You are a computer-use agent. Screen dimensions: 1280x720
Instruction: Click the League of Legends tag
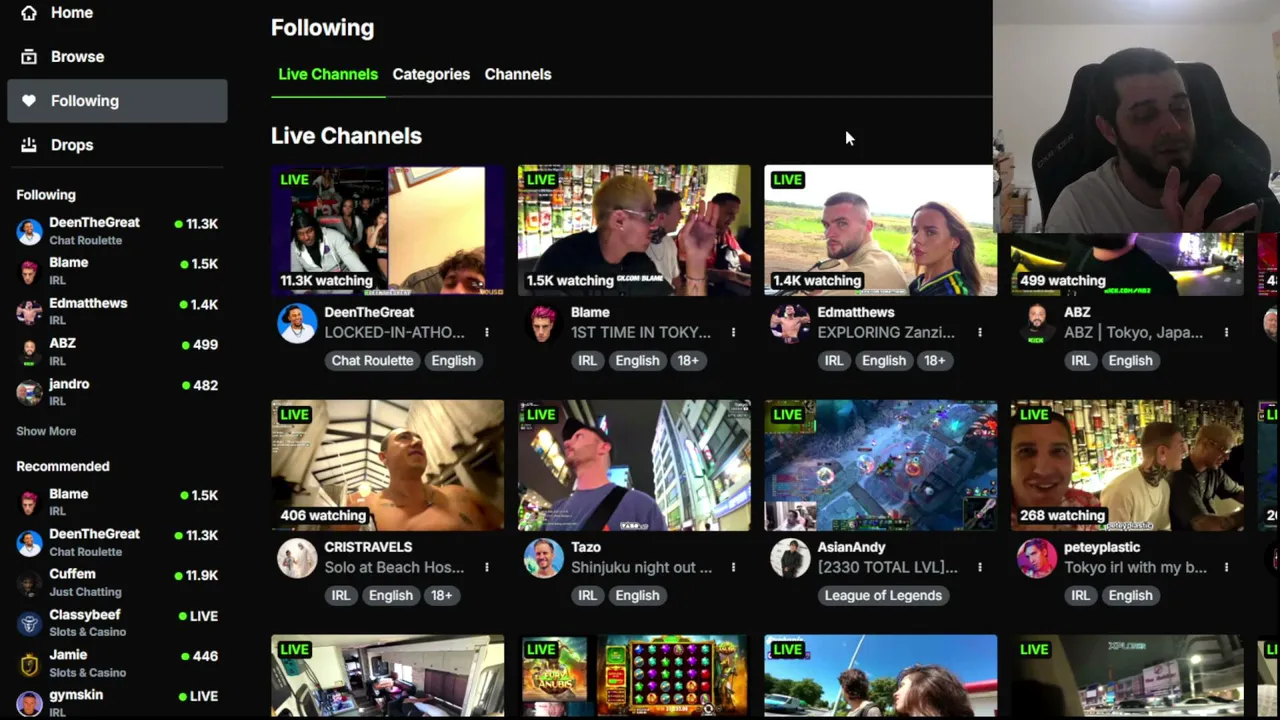point(883,595)
